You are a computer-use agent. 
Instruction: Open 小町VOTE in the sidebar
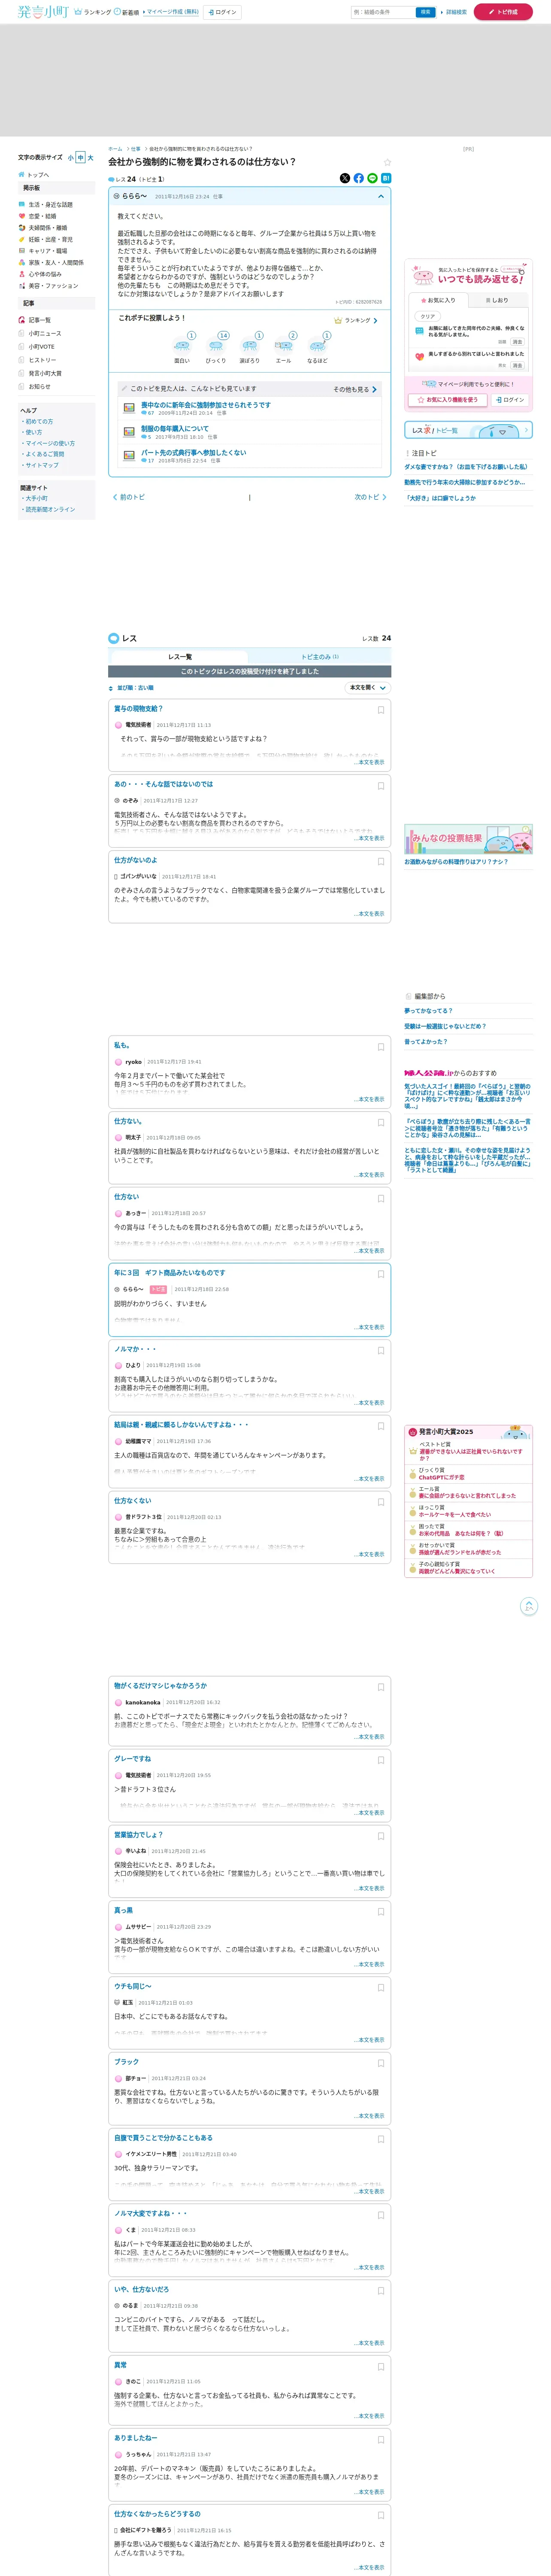[x=41, y=347]
